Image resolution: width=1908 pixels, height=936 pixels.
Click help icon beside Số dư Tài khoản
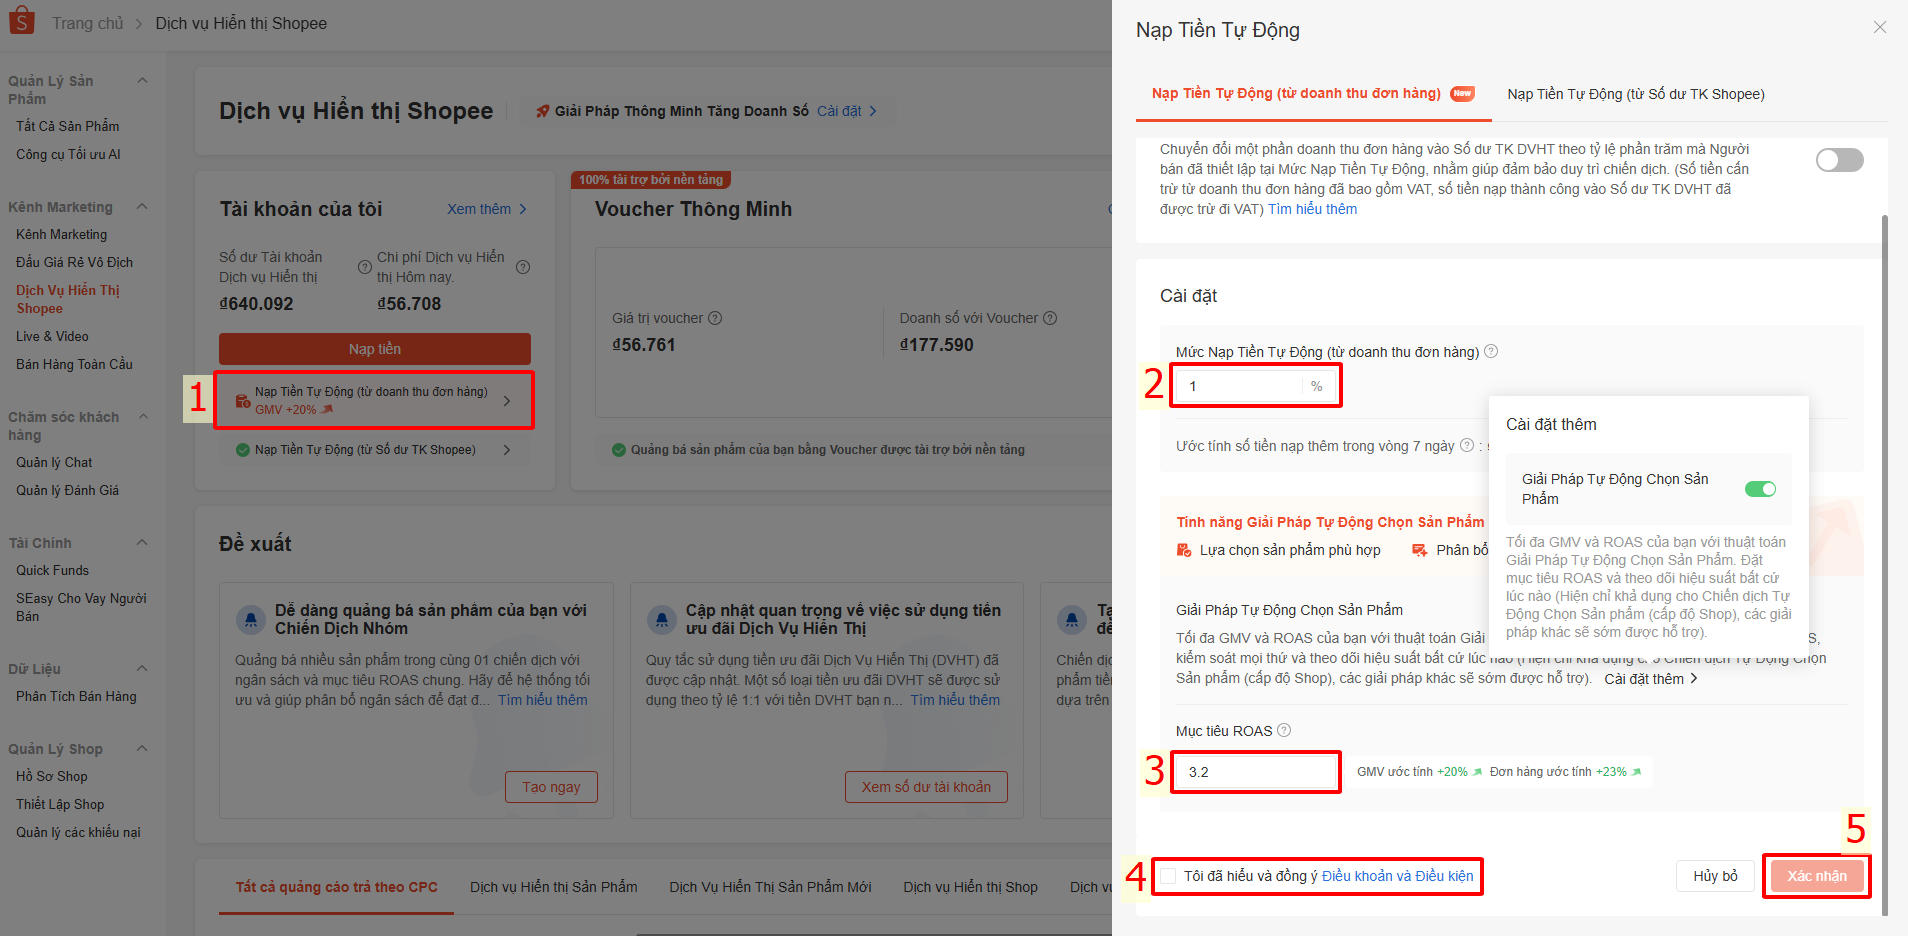pyautogui.click(x=365, y=267)
